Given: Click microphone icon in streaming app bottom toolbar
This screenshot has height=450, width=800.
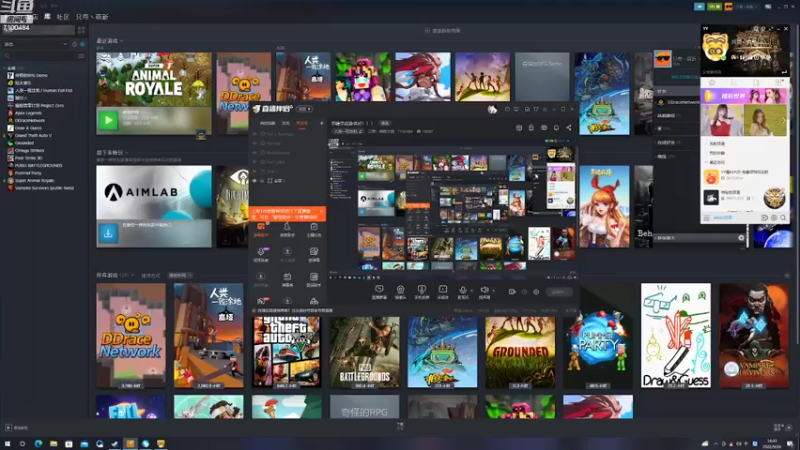Looking at the screenshot, I should pos(463,290).
